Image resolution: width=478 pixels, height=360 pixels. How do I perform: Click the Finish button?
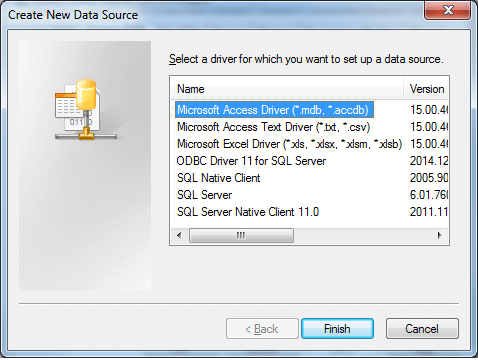pos(337,329)
